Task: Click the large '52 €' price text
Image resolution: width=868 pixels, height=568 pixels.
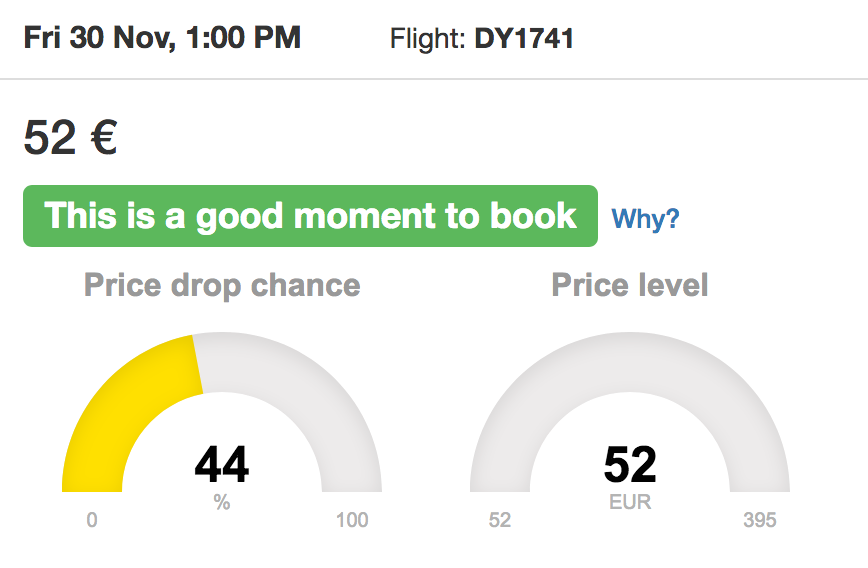Action: click(70, 138)
